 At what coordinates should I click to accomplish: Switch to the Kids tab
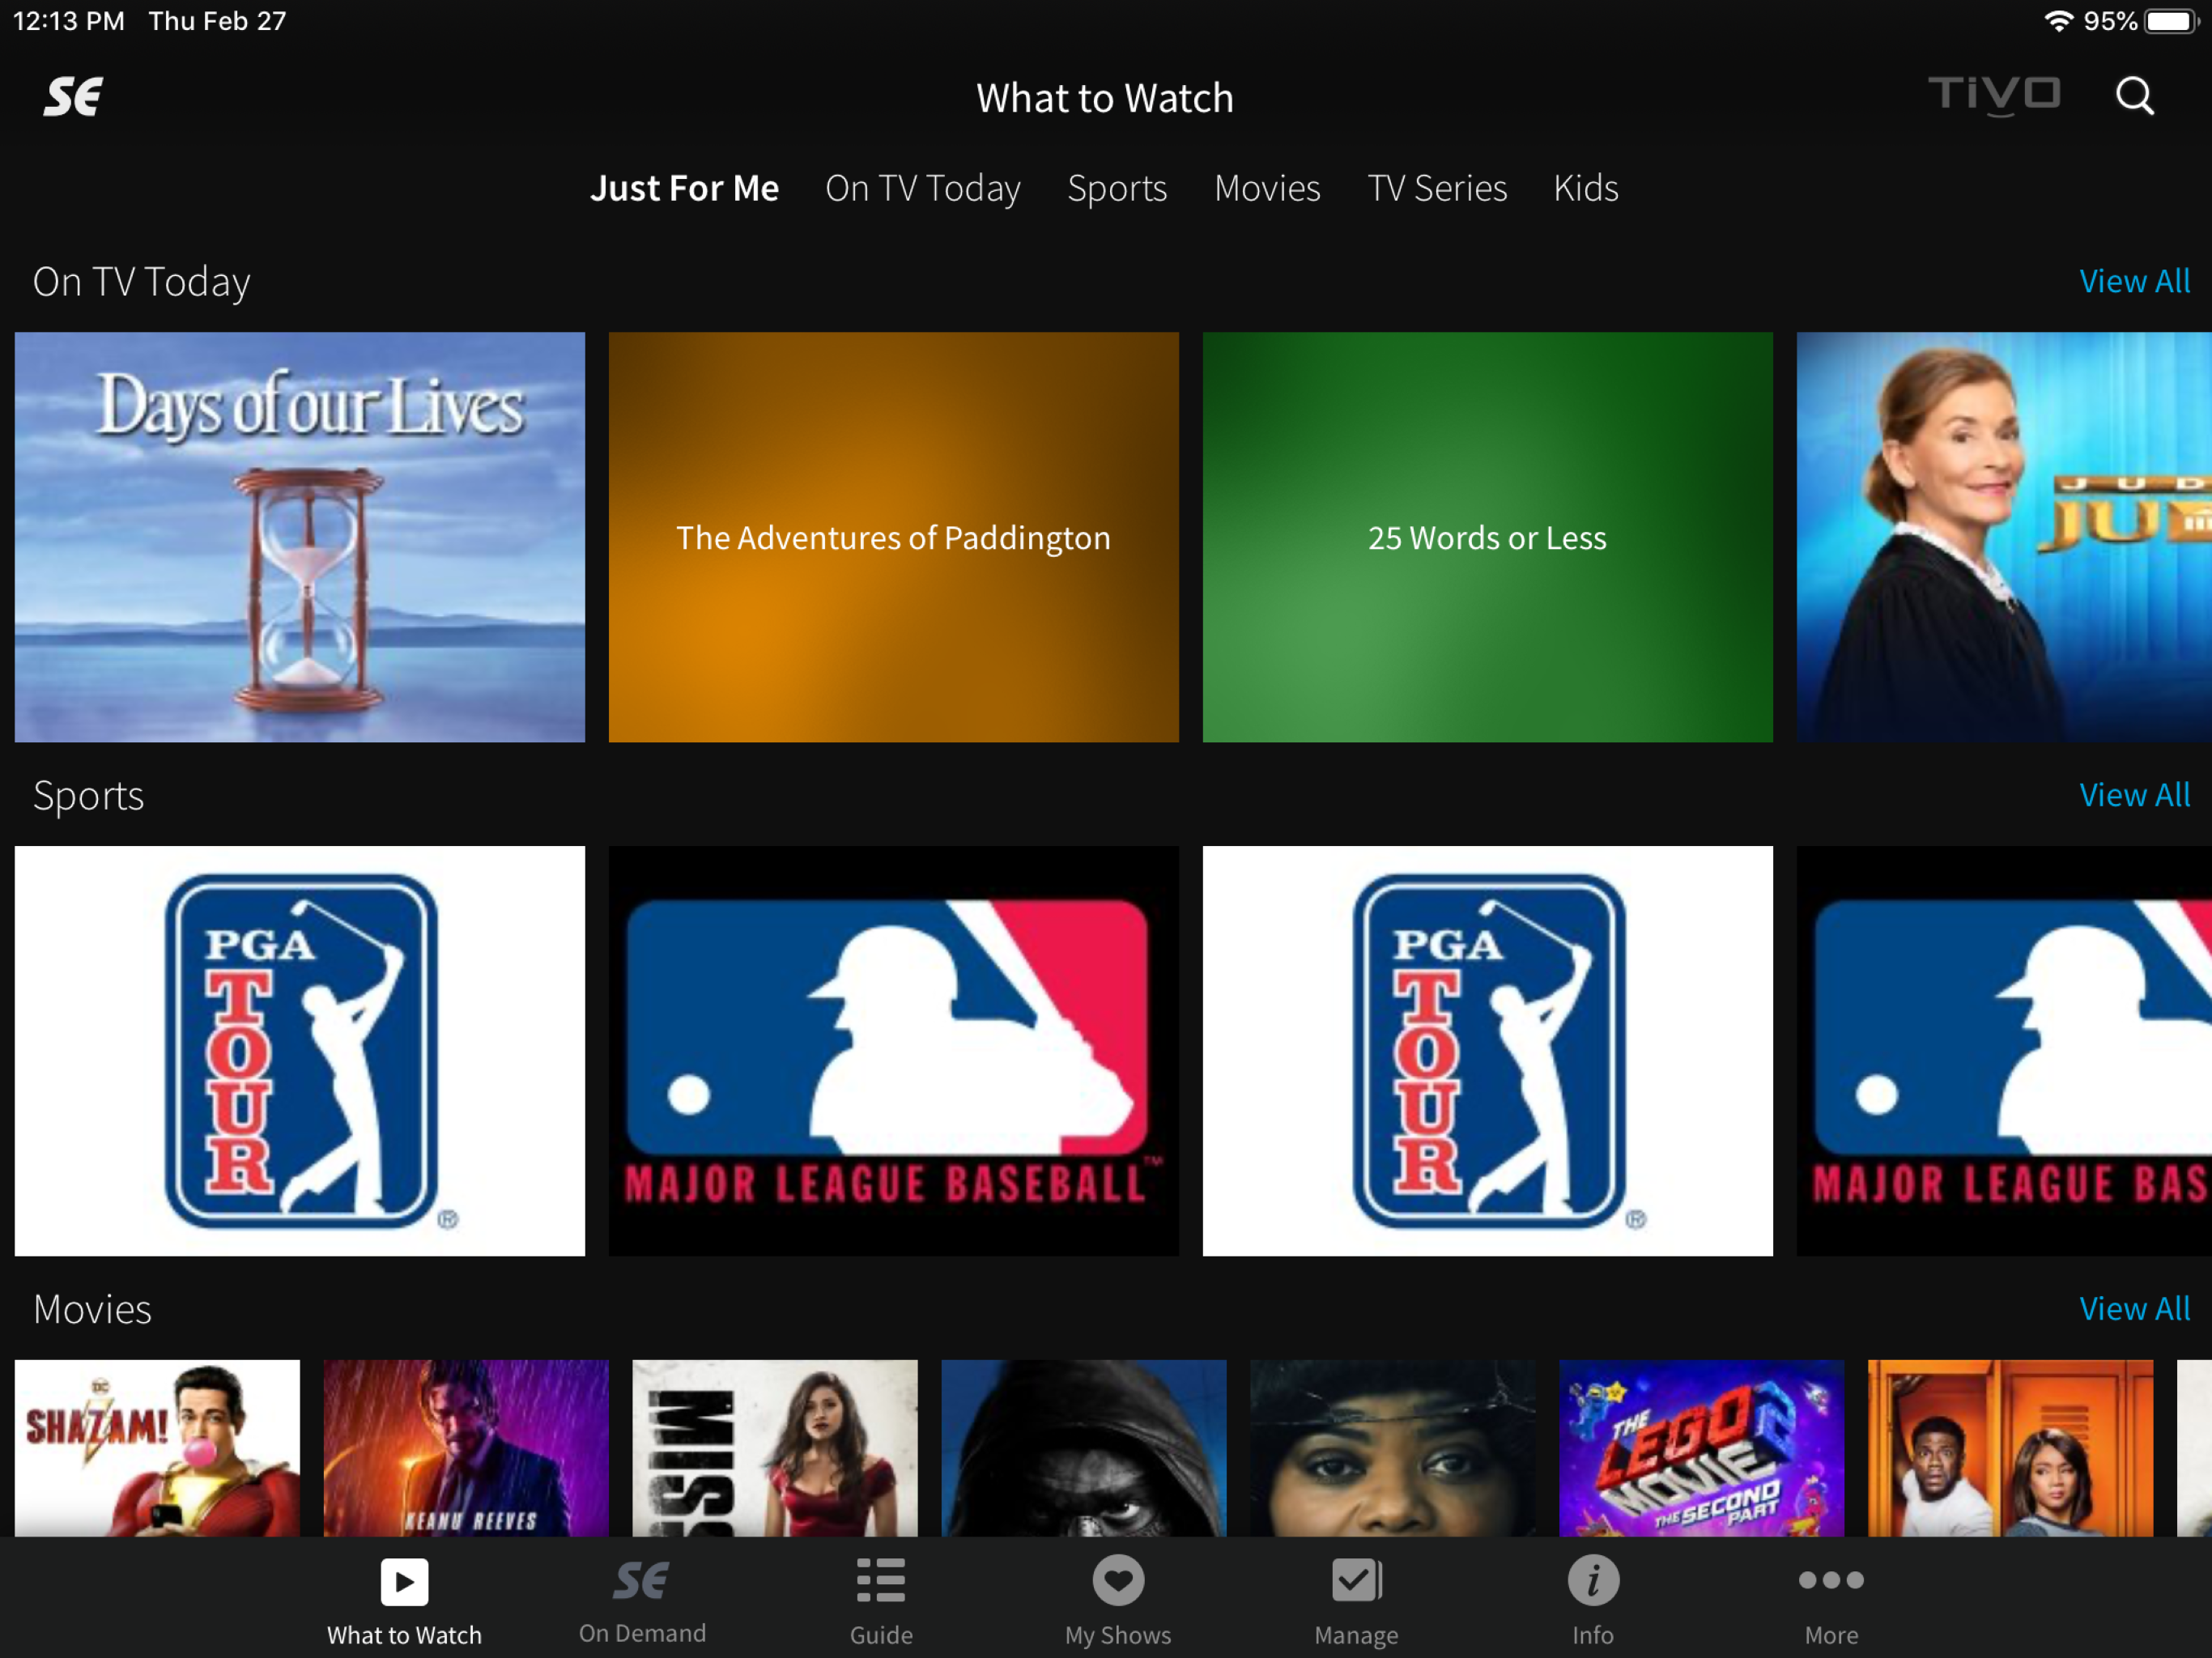1586,188
